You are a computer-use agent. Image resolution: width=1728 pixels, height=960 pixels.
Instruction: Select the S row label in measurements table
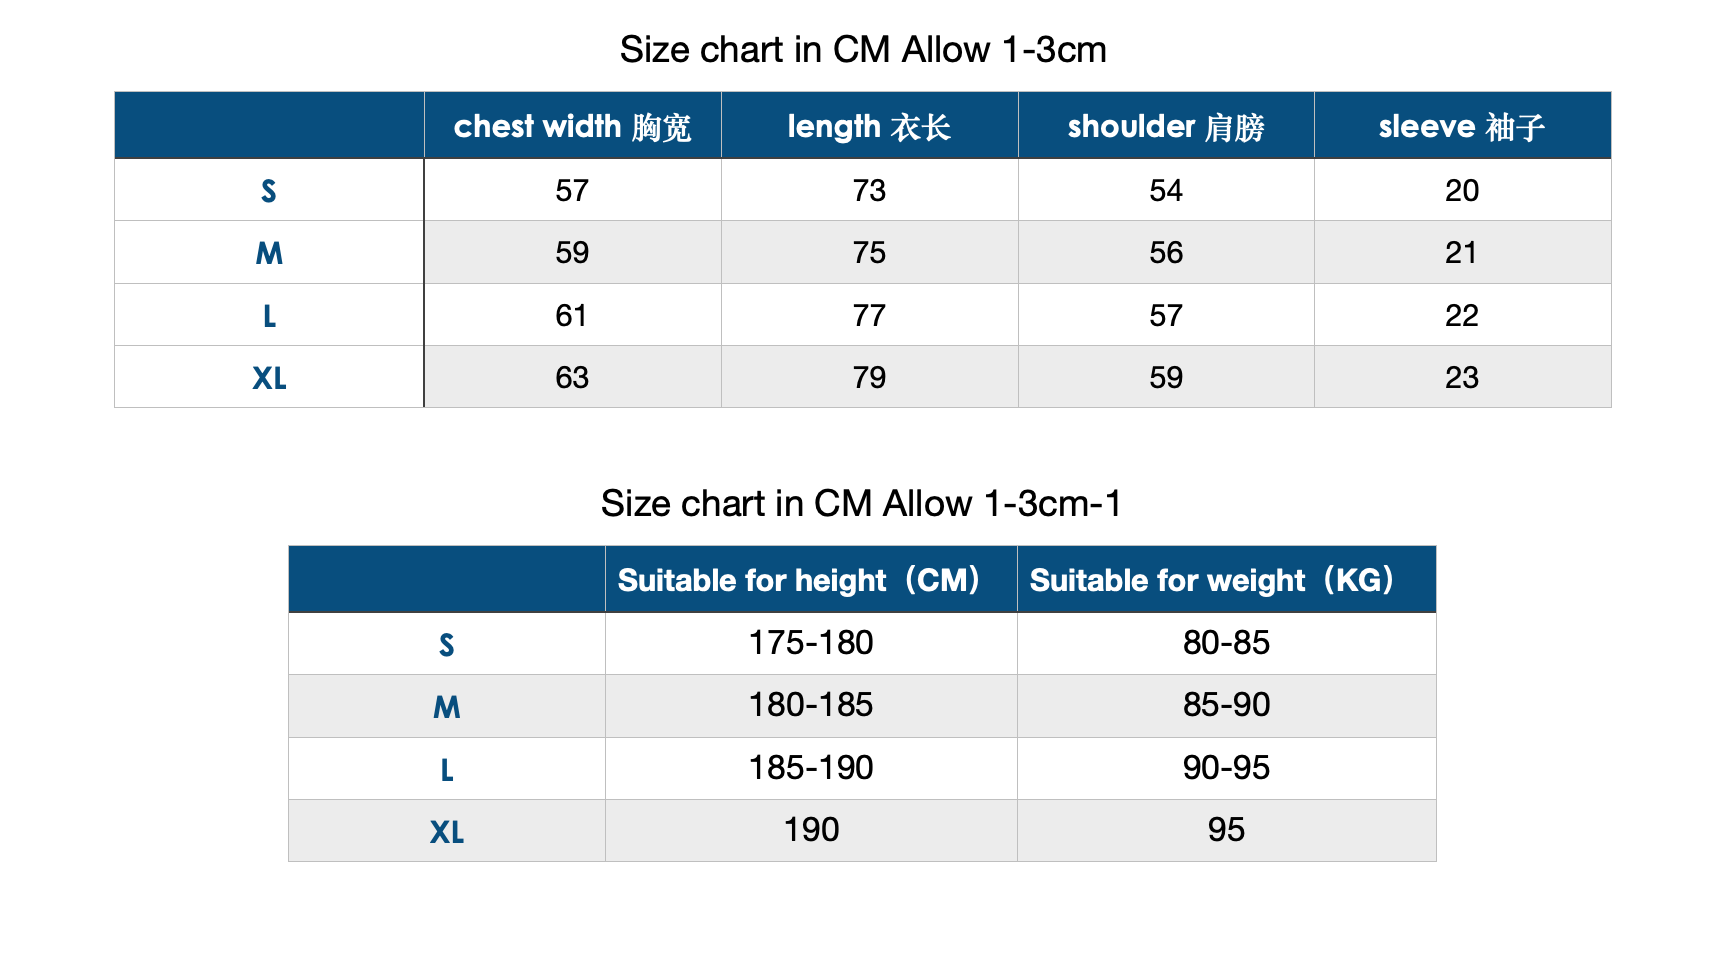(269, 191)
